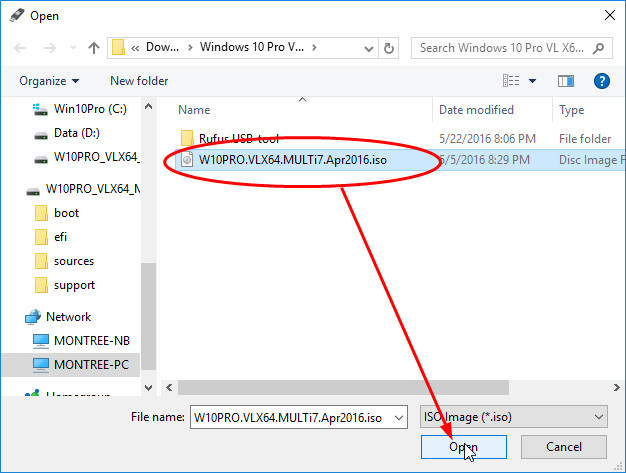The width and height of the screenshot is (626, 473).
Task: Click the MONTREE-PC computer icon
Action: [41, 365]
